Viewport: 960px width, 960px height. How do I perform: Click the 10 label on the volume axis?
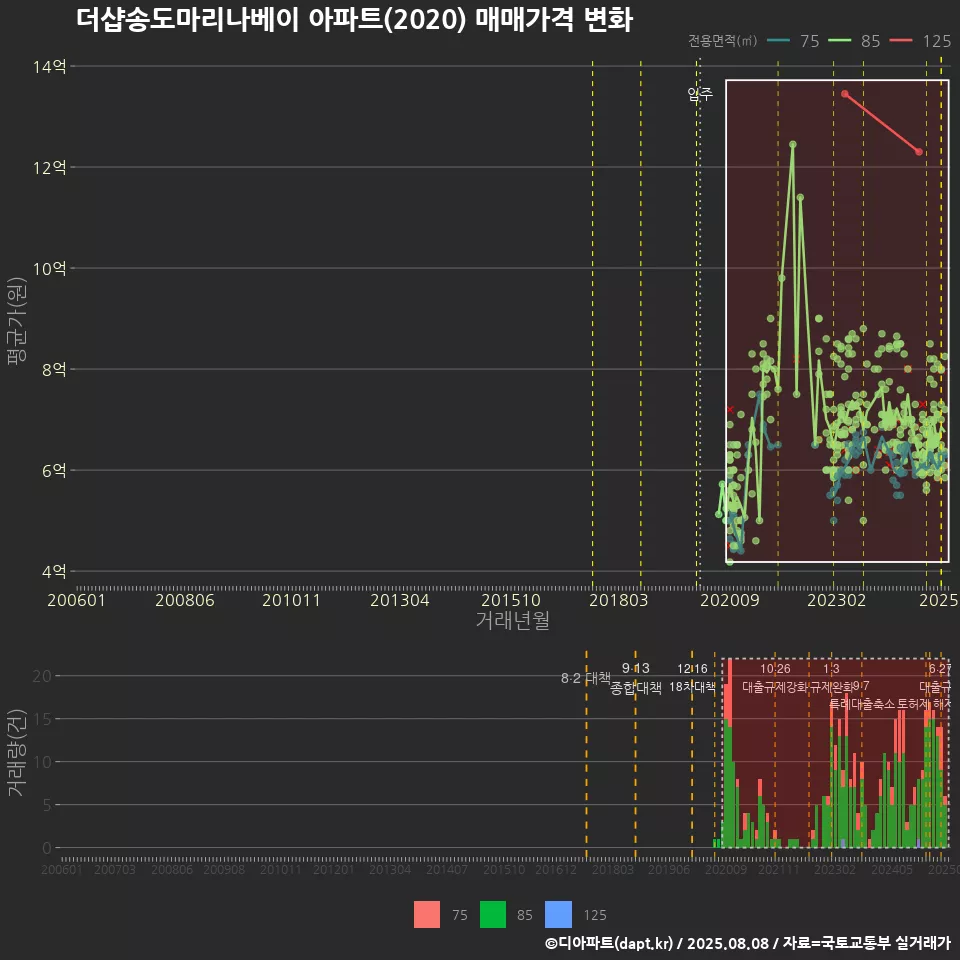(42, 762)
